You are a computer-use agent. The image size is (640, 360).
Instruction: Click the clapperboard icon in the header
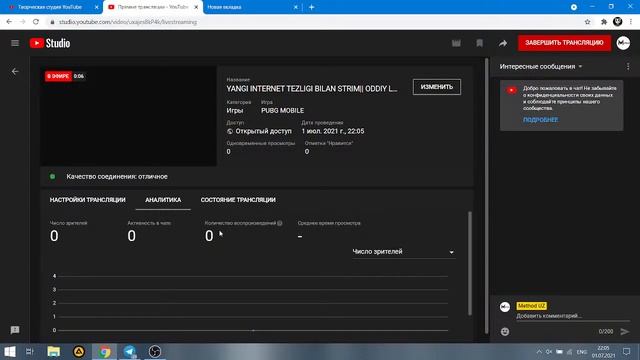(x=456, y=43)
